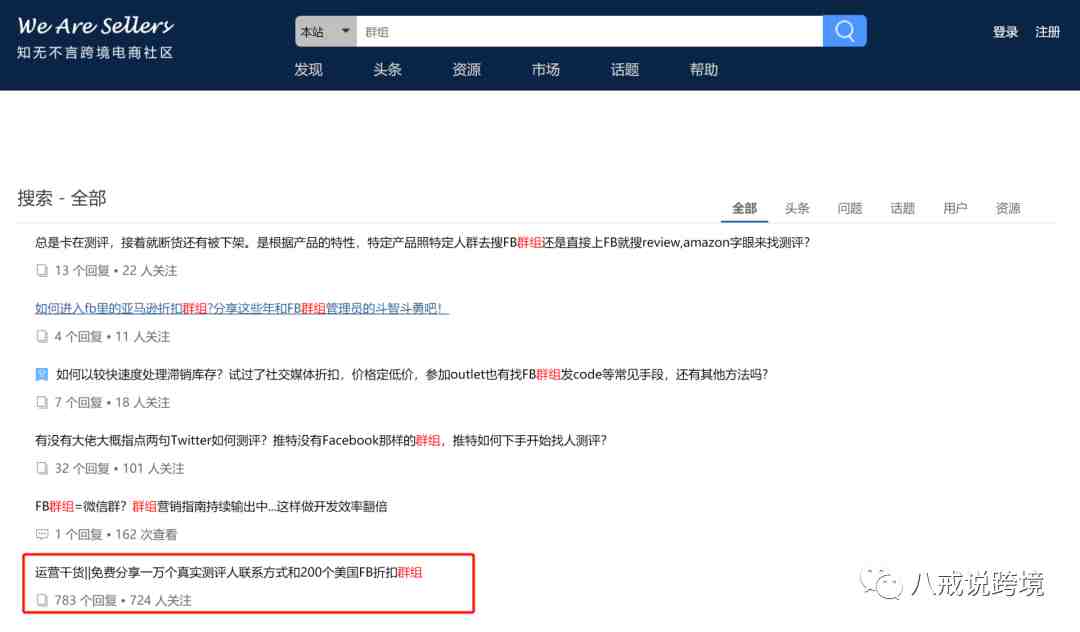Click the comment icon beside 1 个回复

[x=42, y=534]
